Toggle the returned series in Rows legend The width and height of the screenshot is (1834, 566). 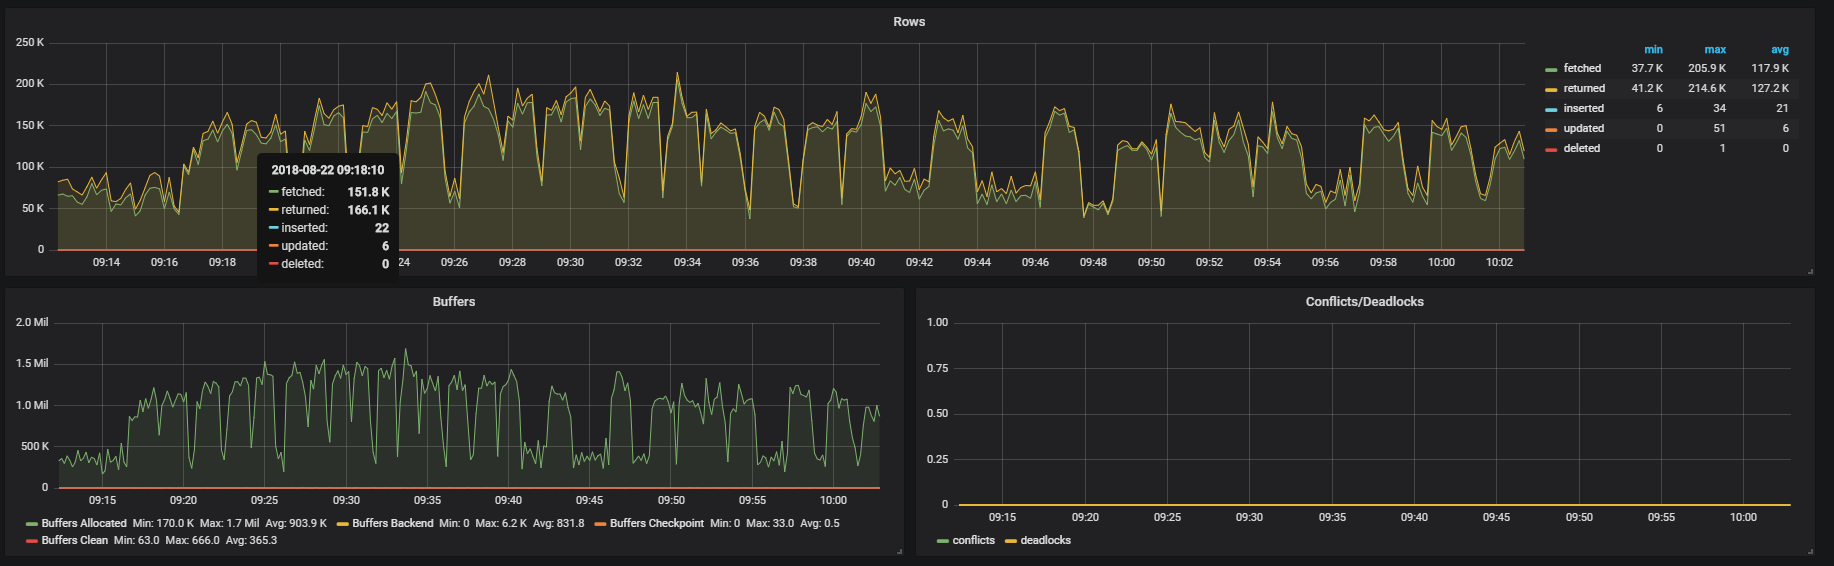(1584, 88)
